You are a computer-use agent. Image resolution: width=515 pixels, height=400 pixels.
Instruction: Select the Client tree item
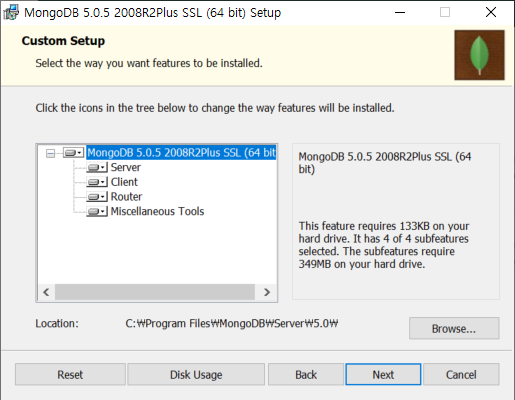click(124, 182)
